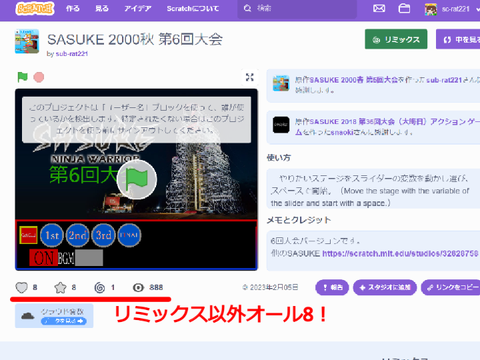Select the 3rd stage circle button

pos(103,235)
